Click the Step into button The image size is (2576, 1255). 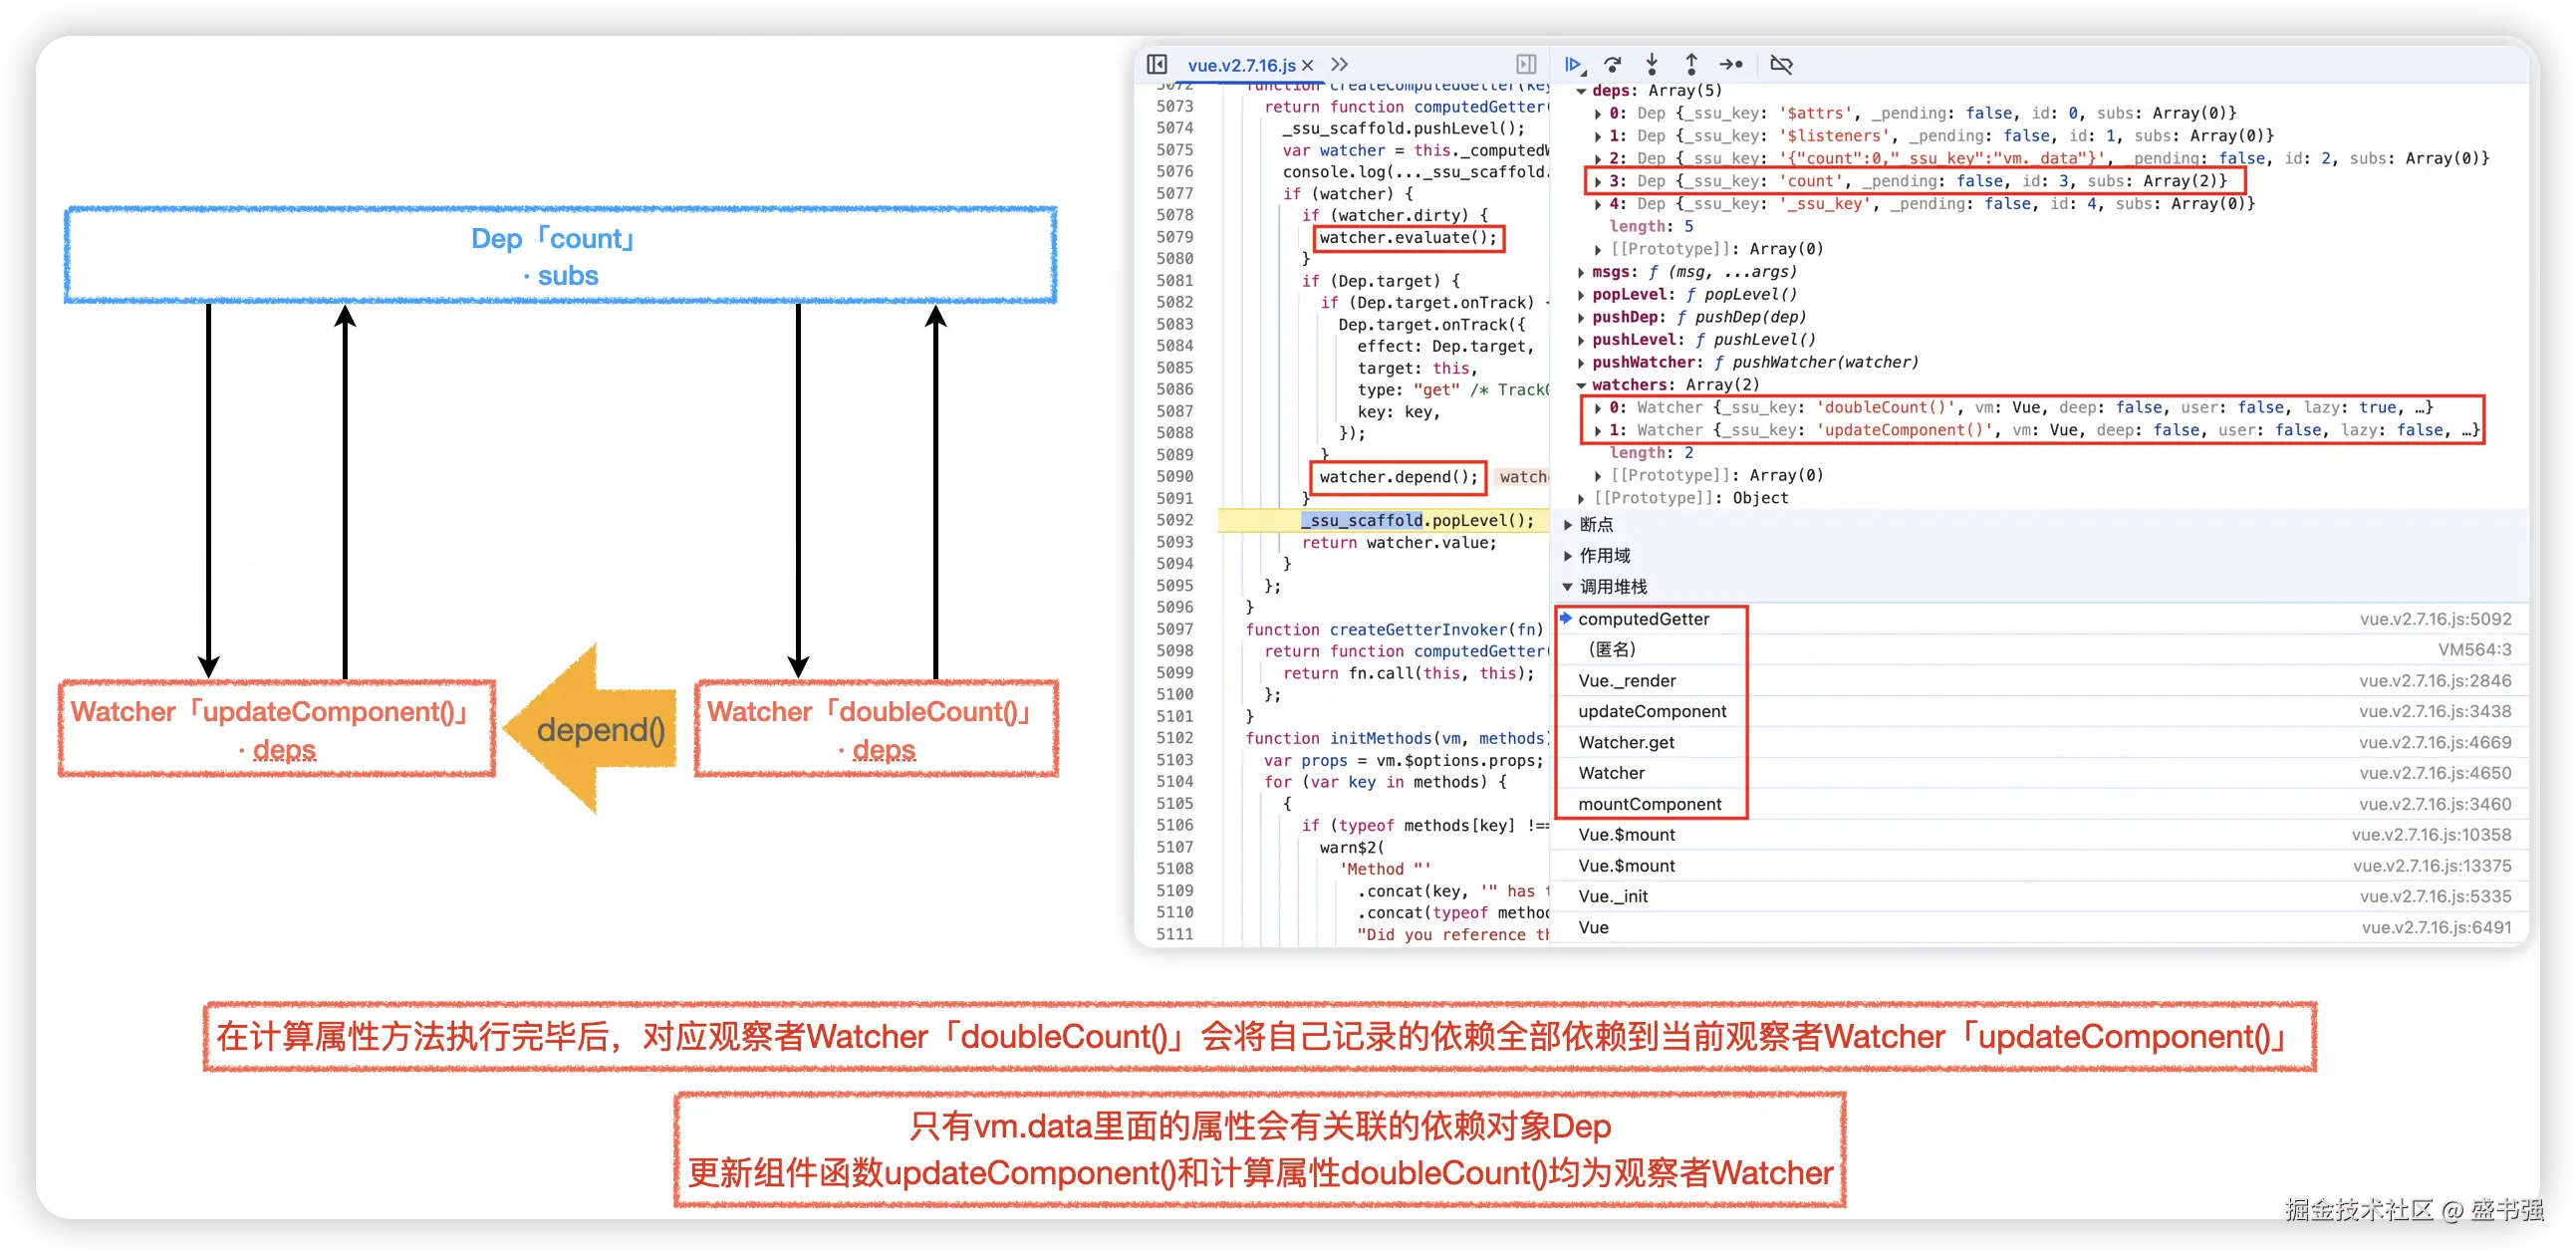coord(1652,65)
